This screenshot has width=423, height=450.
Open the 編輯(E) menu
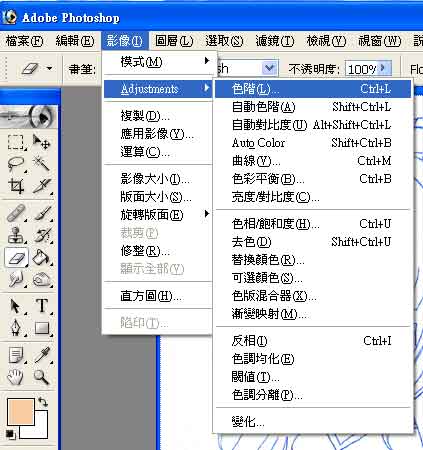click(75, 41)
